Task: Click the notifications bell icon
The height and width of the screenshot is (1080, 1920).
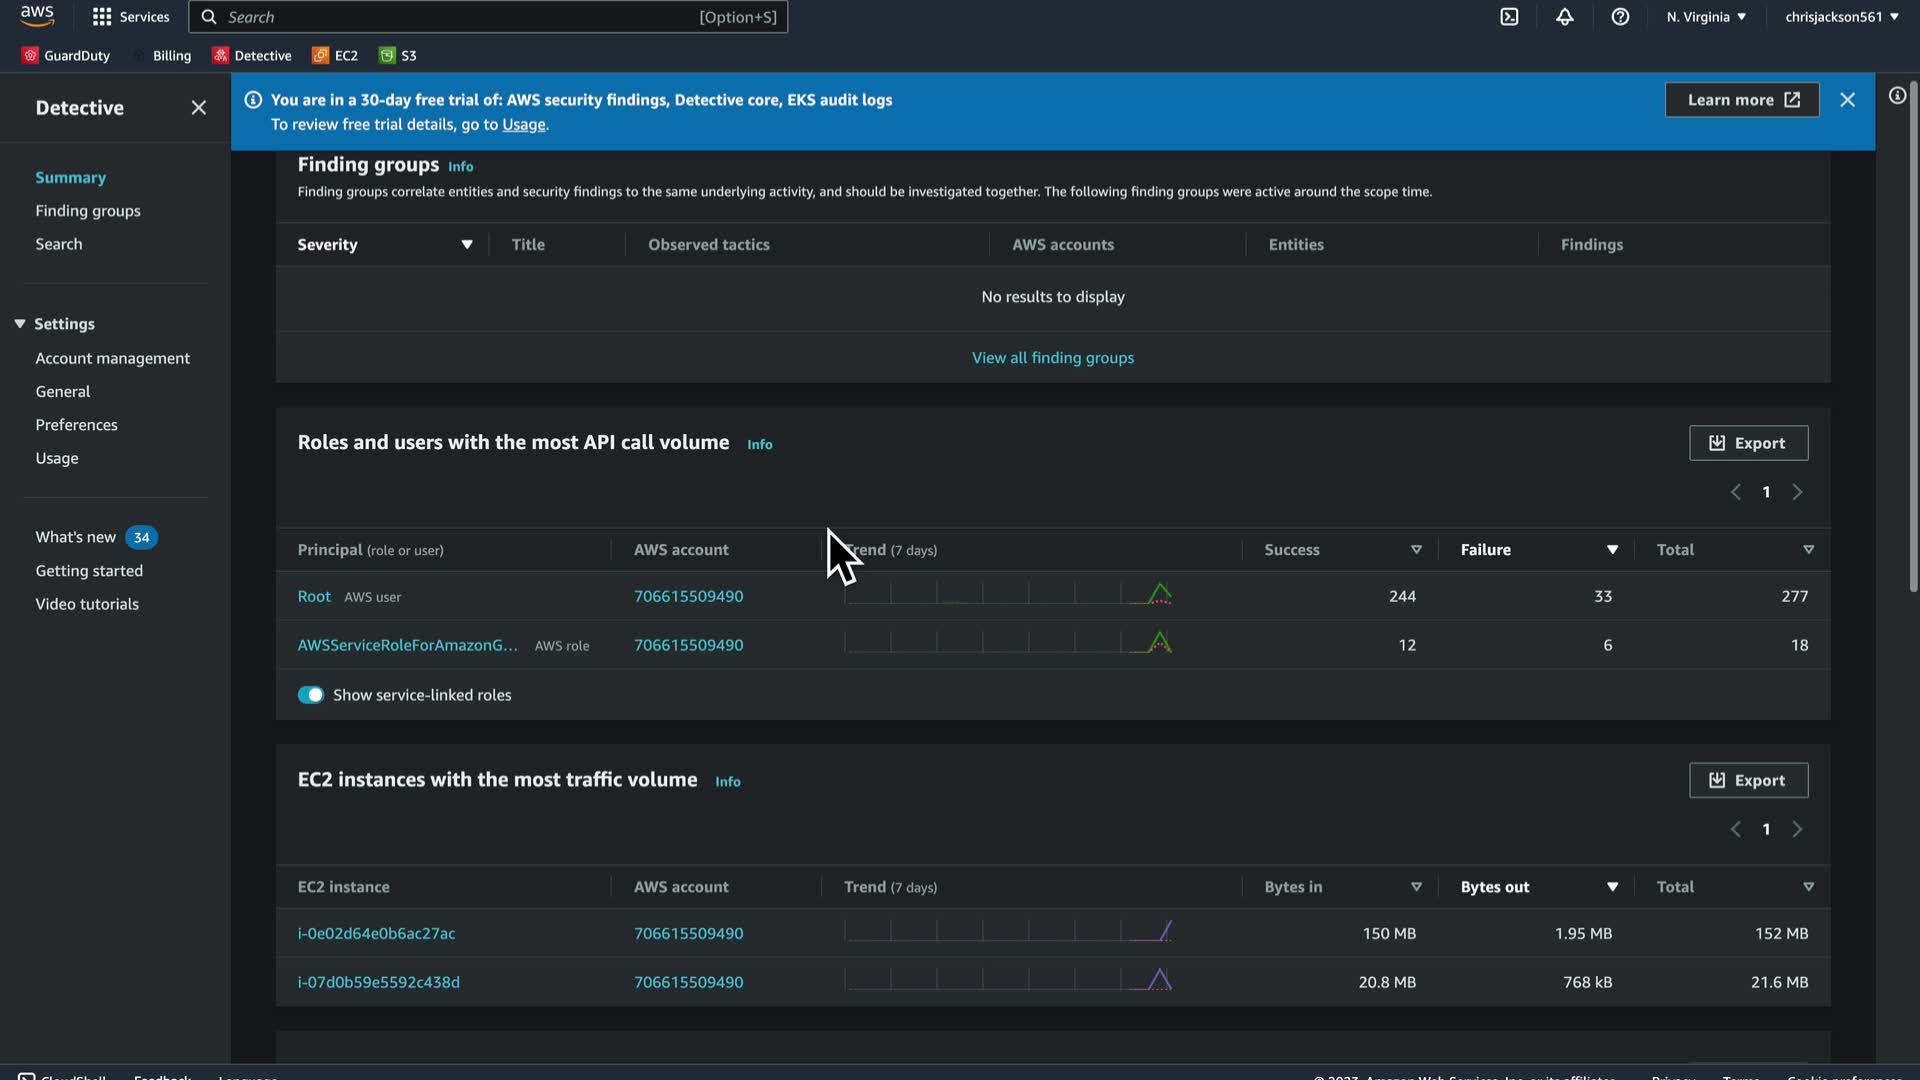Action: pyautogui.click(x=1564, y=17)
